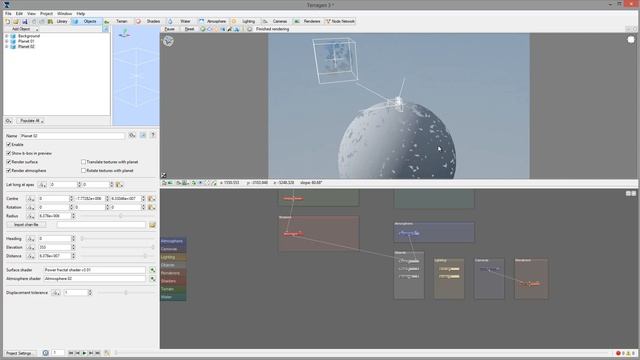Click the animation icon beside Radius label
The image size is (640, 360).
(x=31, y=216)
